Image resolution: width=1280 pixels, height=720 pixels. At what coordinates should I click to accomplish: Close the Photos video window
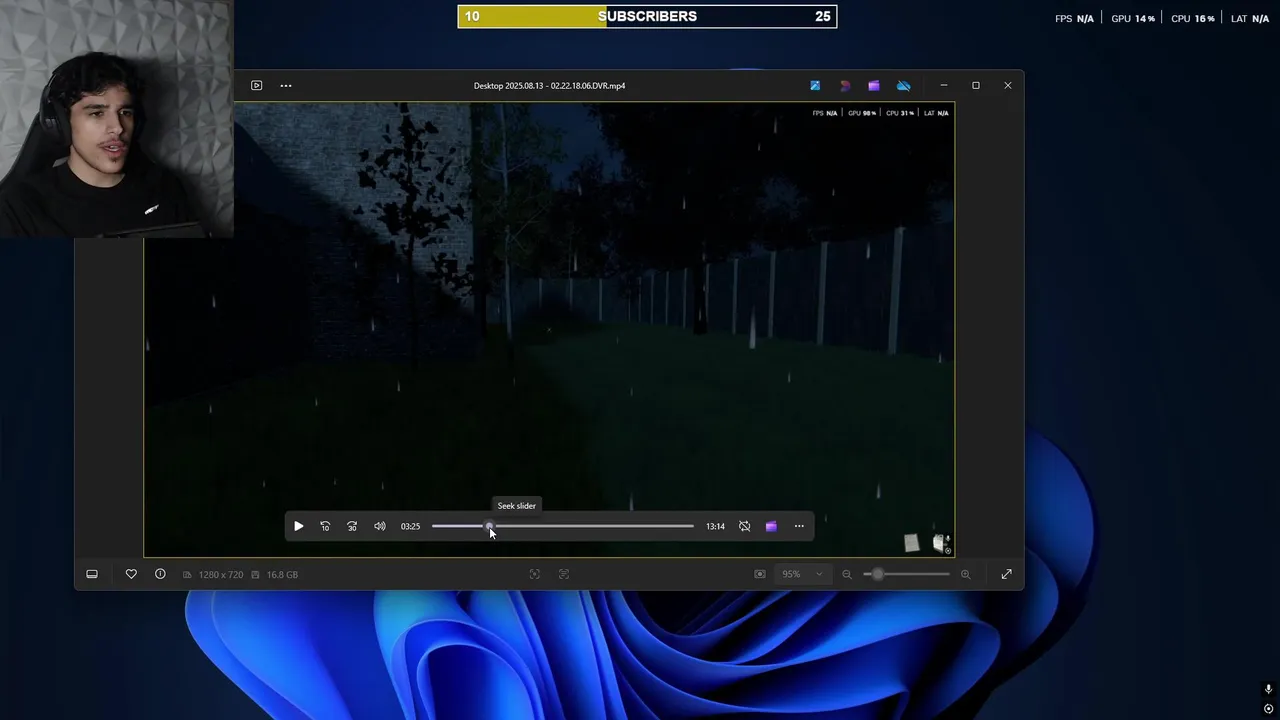[1008, 86]
